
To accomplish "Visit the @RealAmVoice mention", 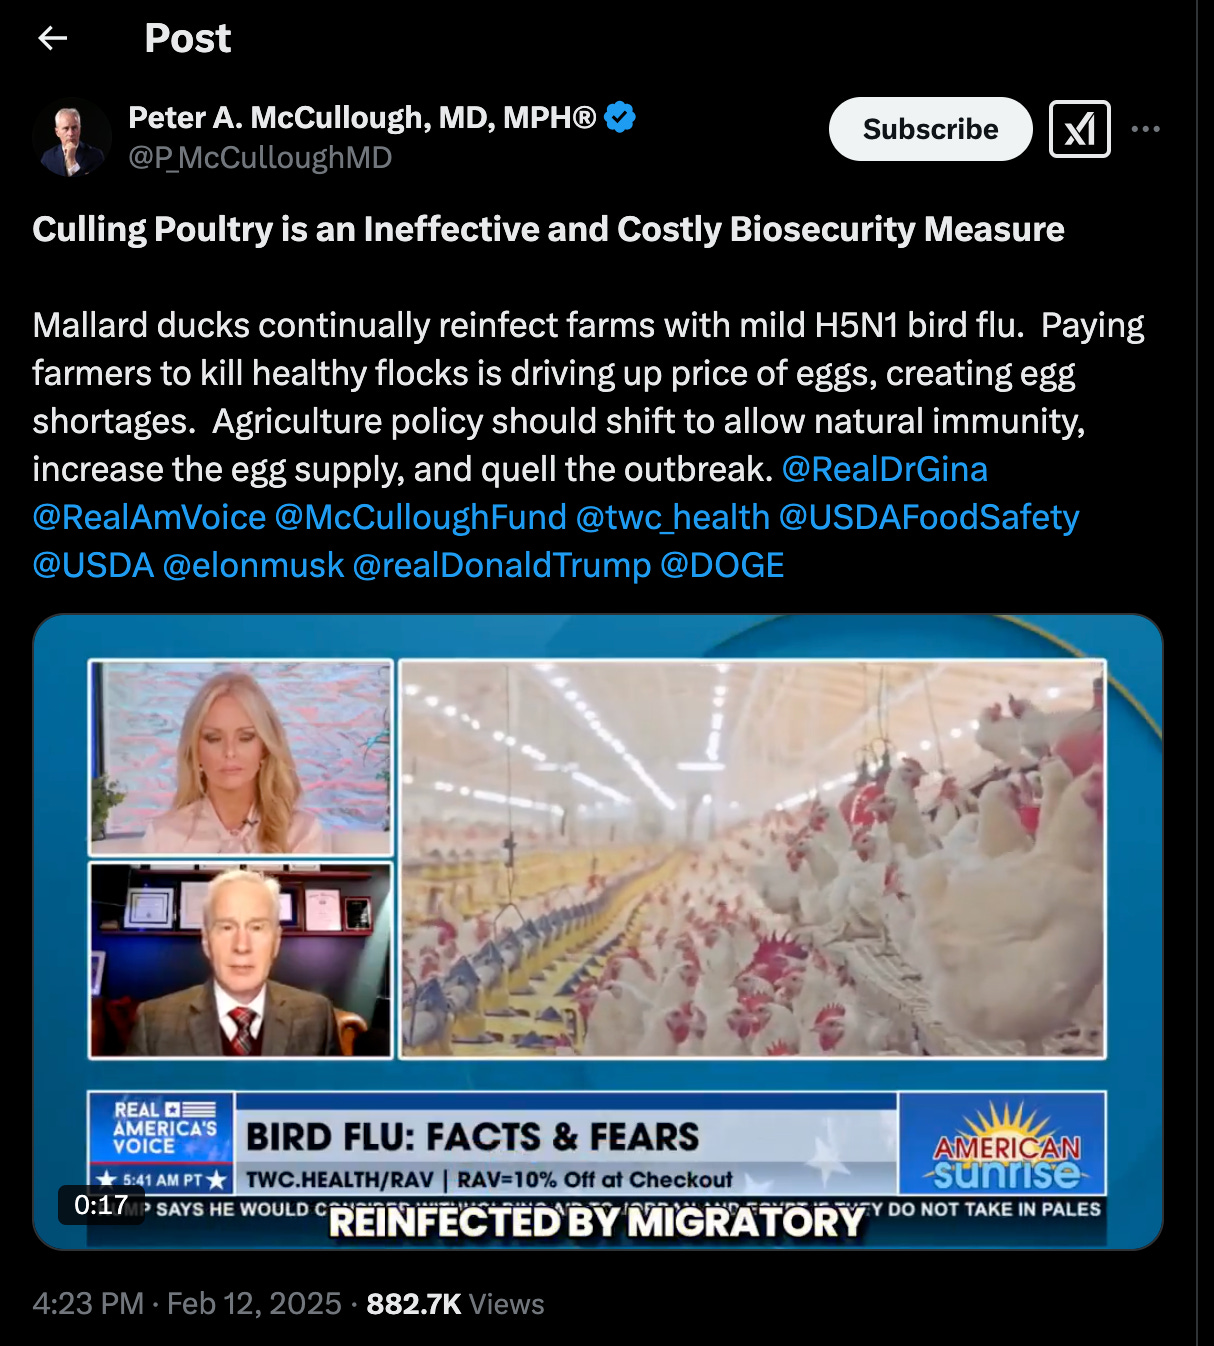I will point(149,517).
